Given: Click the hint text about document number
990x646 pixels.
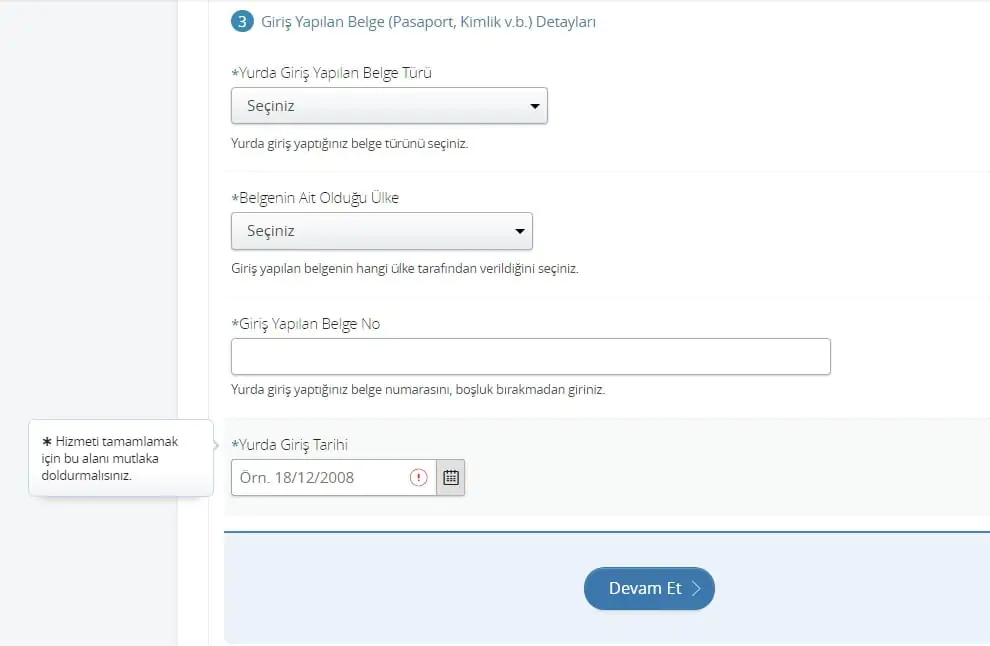Looking at the screenshot, I should (x=418, y=389).
